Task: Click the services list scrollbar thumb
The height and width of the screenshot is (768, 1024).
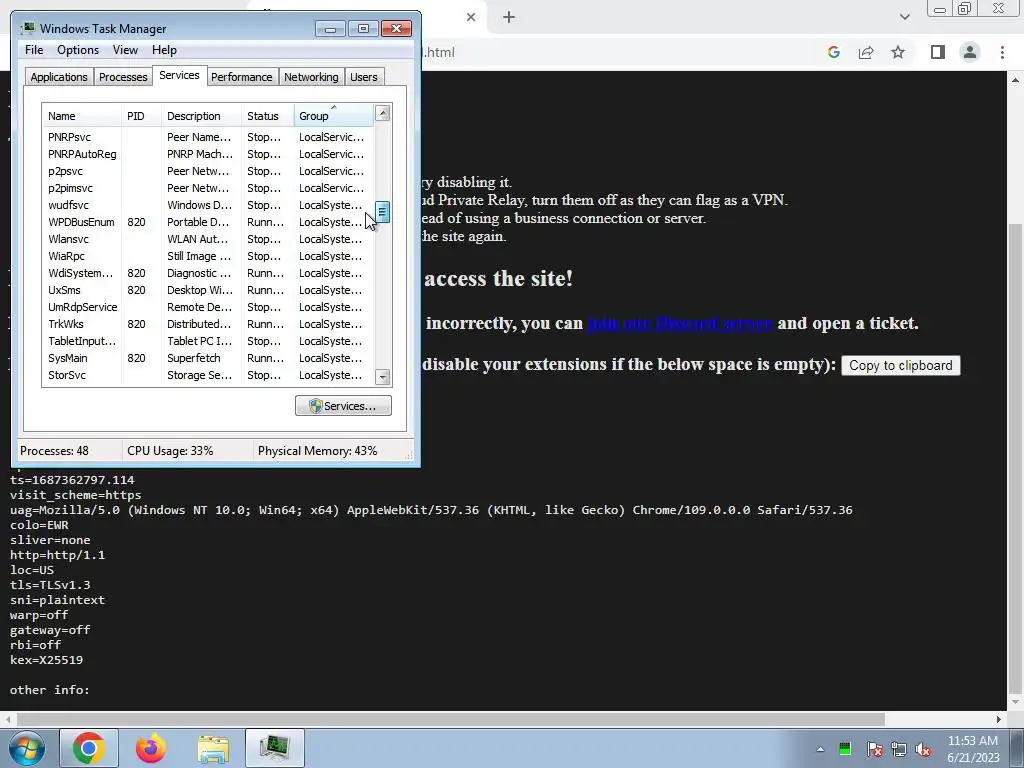Action: coord(383,212)
